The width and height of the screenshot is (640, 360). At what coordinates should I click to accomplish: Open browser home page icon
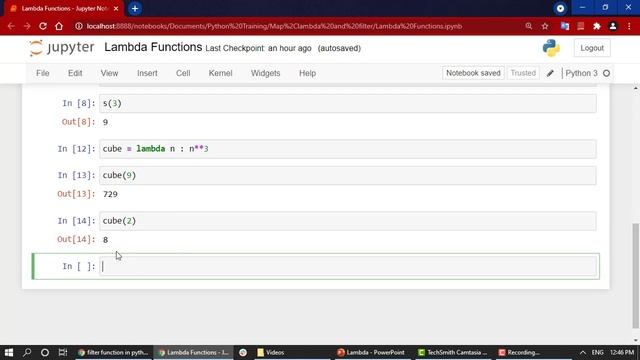tap(59, 26)
